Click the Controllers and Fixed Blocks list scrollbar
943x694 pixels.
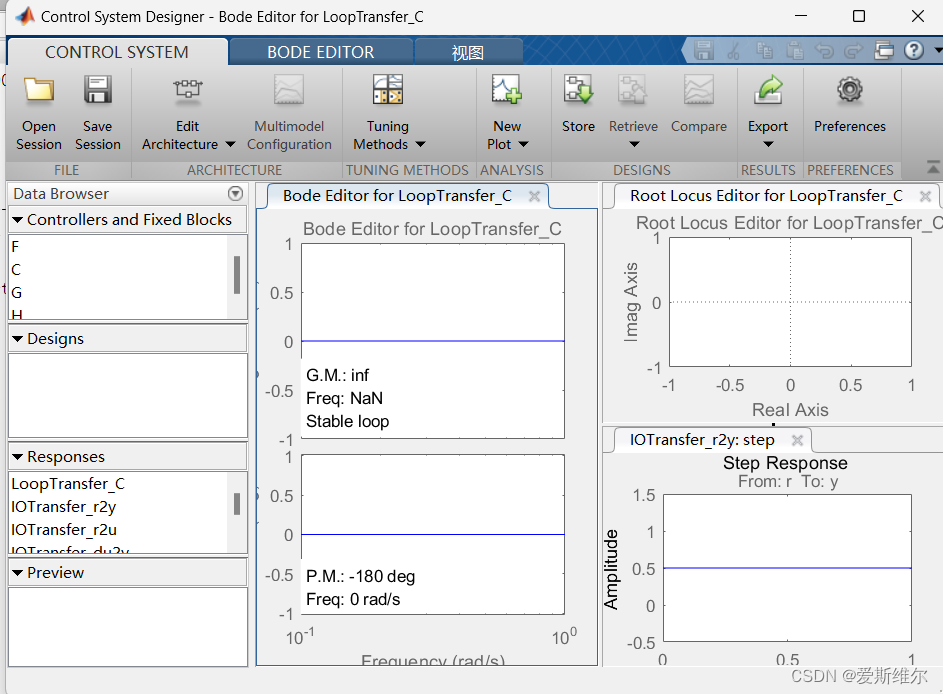237,275
